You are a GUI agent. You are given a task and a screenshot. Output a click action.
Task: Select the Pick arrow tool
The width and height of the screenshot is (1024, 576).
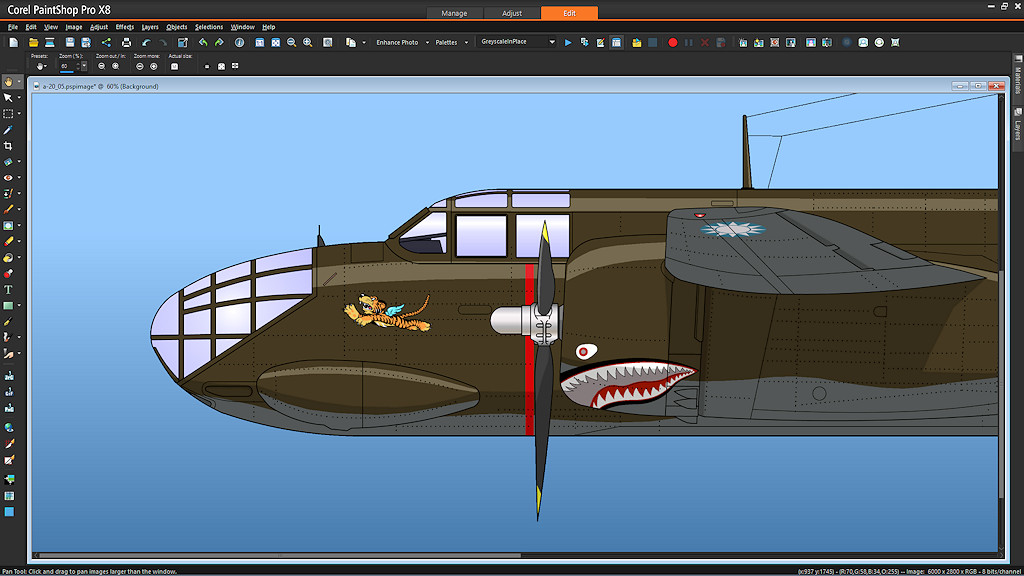click(x=8, y=97)
